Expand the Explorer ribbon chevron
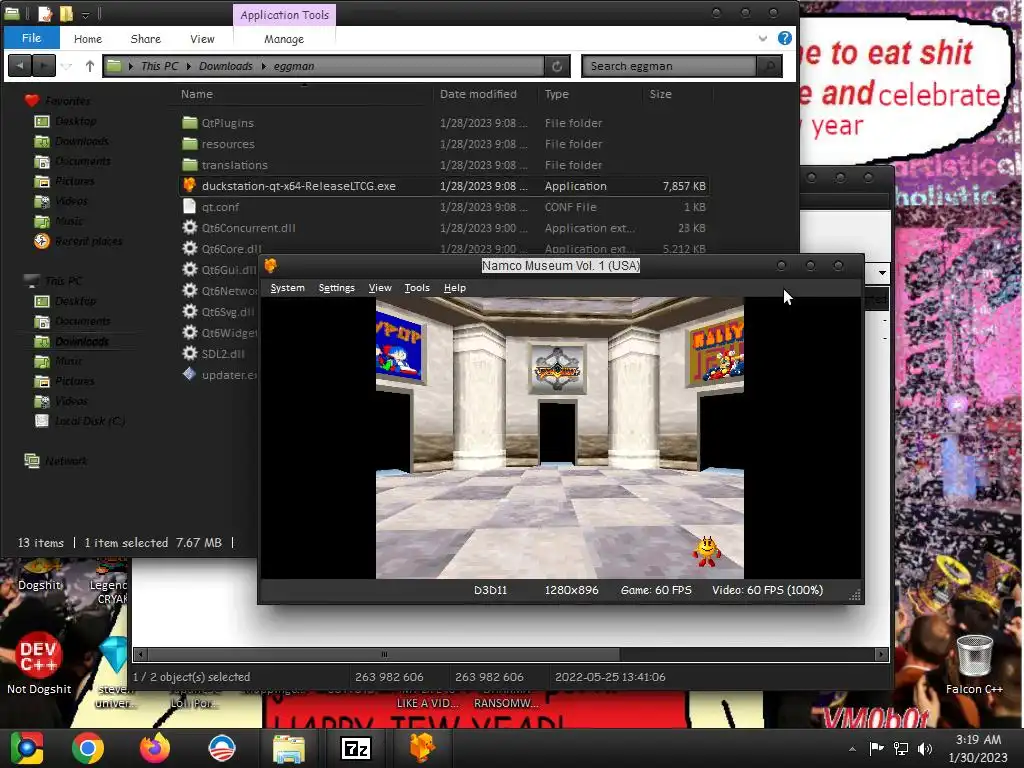 coord(762,39)
